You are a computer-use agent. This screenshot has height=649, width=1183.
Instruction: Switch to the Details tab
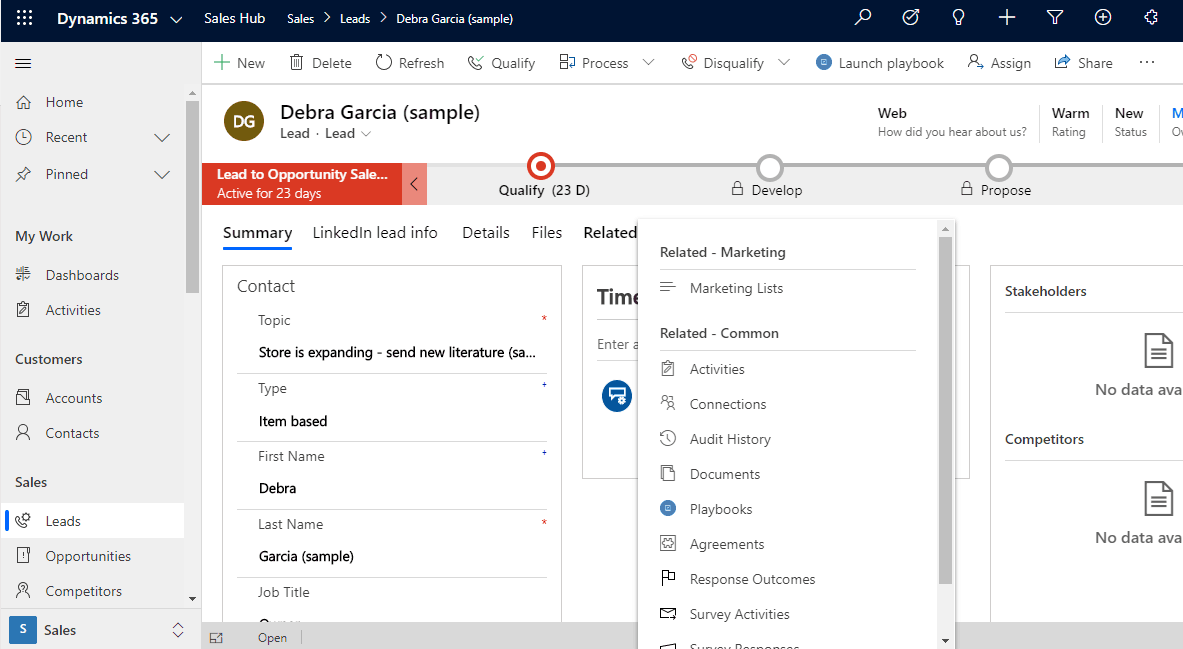(486, 233)
